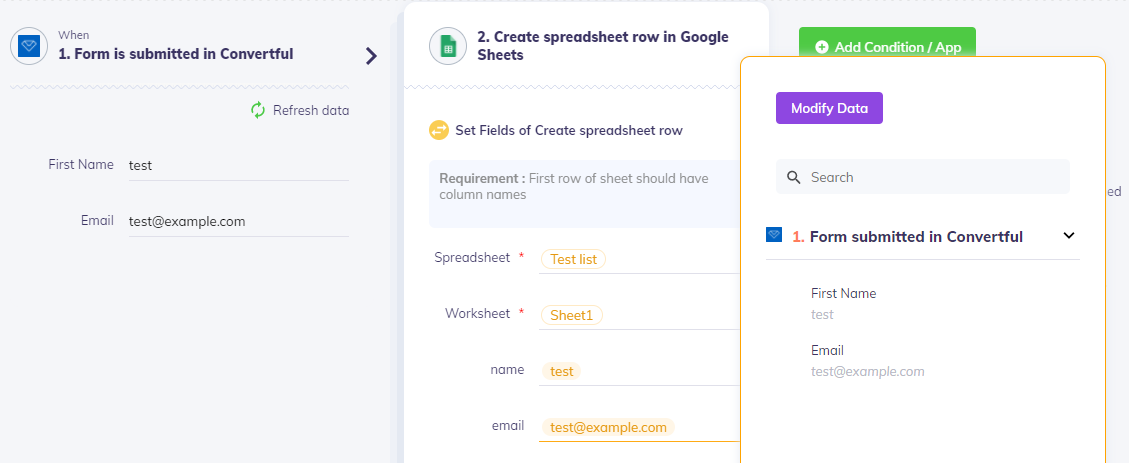This screenshot has width=1129, height=463.
Task: Click the plus icon on Add Condition / App
Action: click(822, 47)
